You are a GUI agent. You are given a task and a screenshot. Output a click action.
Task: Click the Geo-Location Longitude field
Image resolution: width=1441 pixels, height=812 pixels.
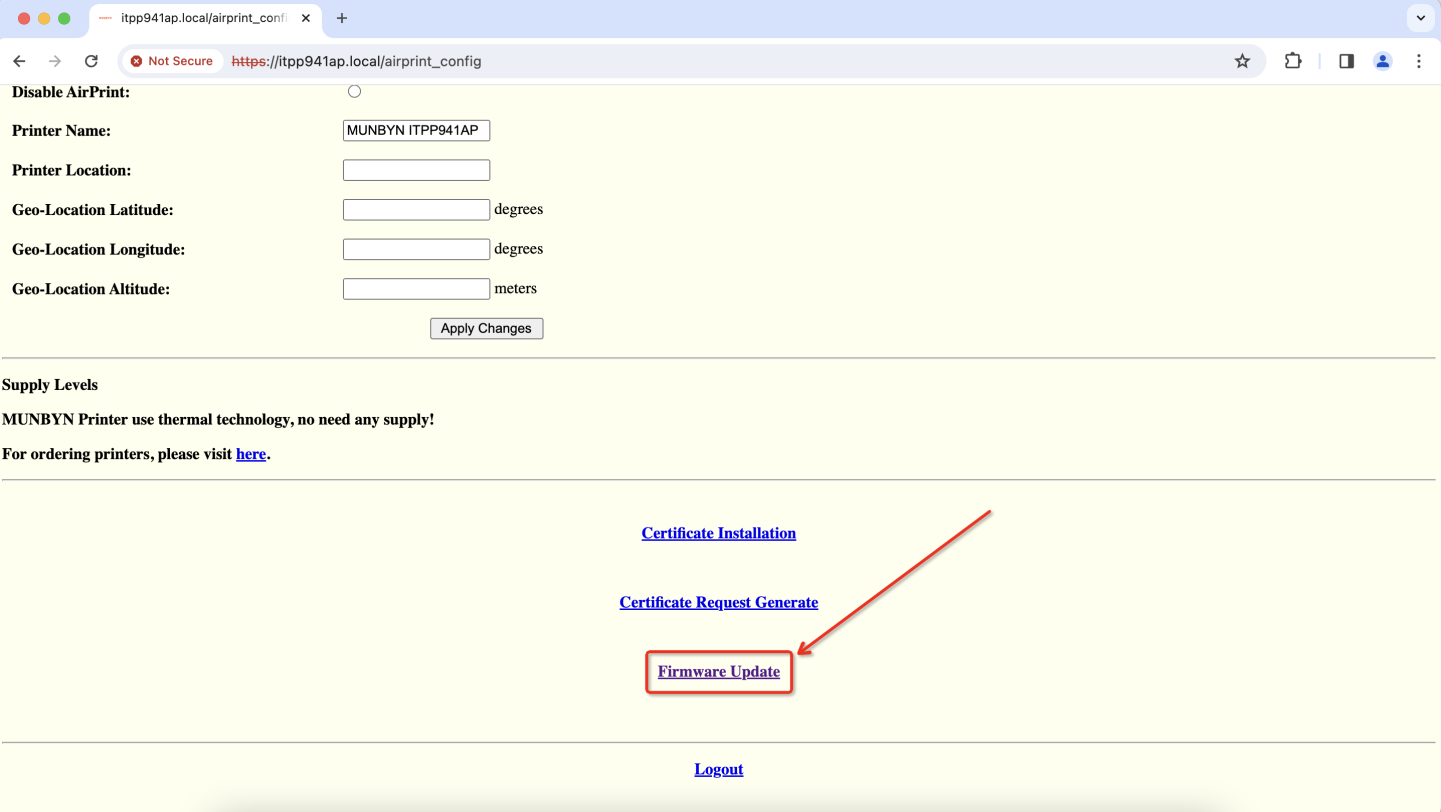coord(416,249)
